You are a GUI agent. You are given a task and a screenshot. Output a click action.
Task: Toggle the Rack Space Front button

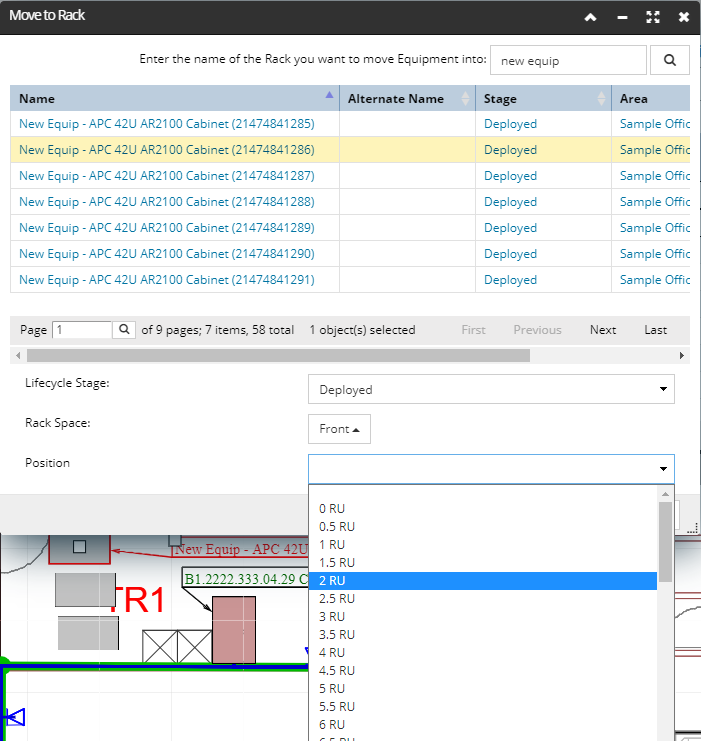[339, 429]
